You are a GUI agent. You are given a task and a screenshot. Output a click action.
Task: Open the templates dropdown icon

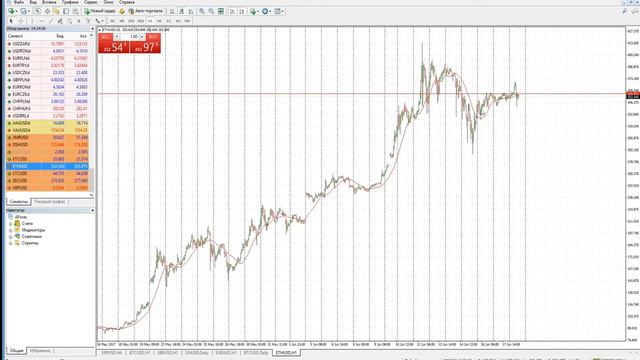tap(279, 11)
